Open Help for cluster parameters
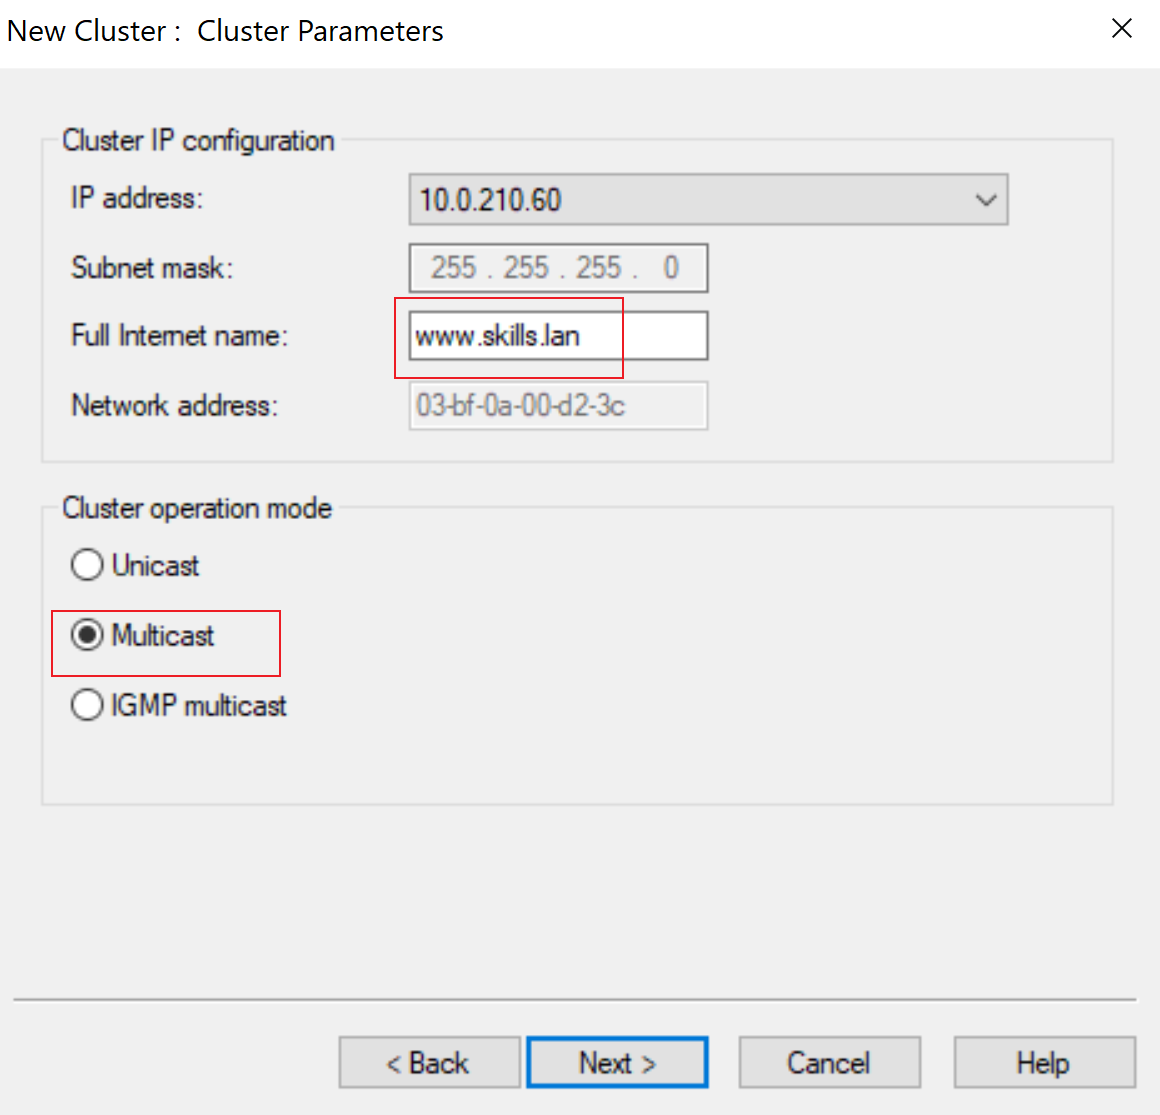This screenshot has height=1115, width=1160. (x=1045, y=1062)
